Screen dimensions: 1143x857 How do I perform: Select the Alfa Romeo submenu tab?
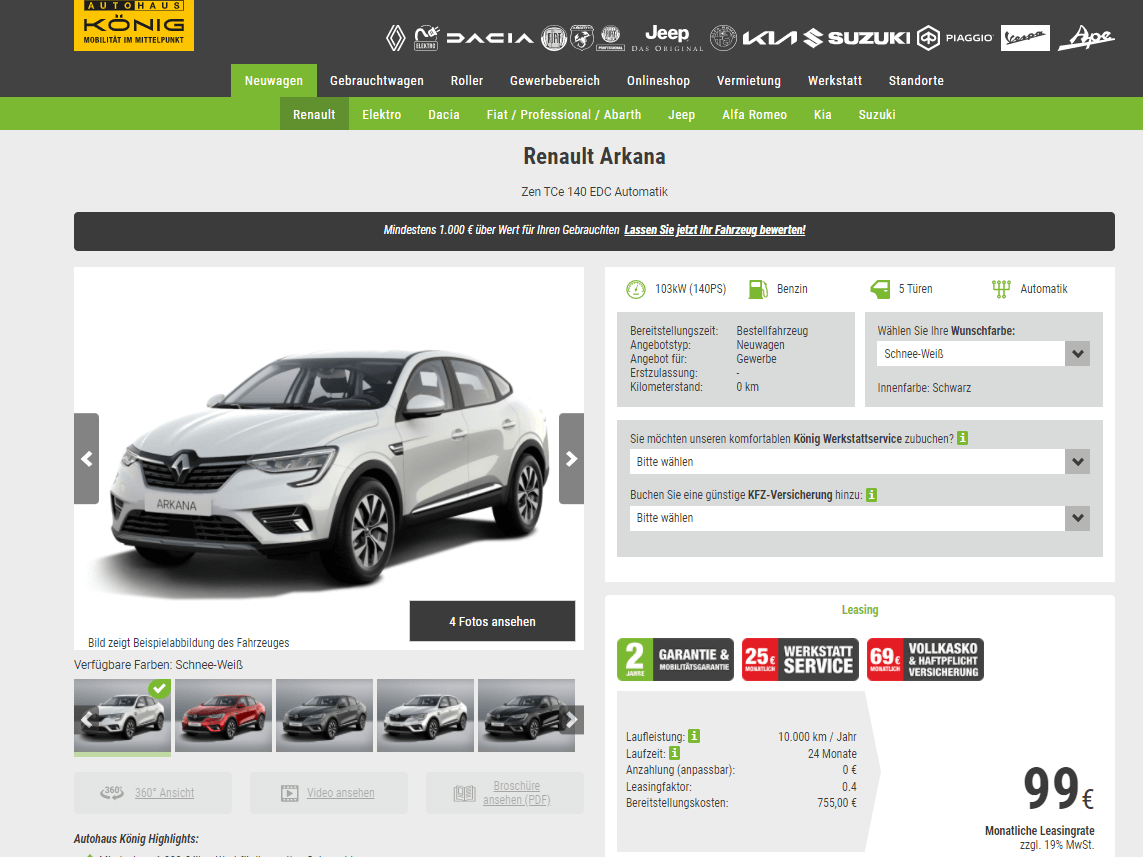coord(754,114)
